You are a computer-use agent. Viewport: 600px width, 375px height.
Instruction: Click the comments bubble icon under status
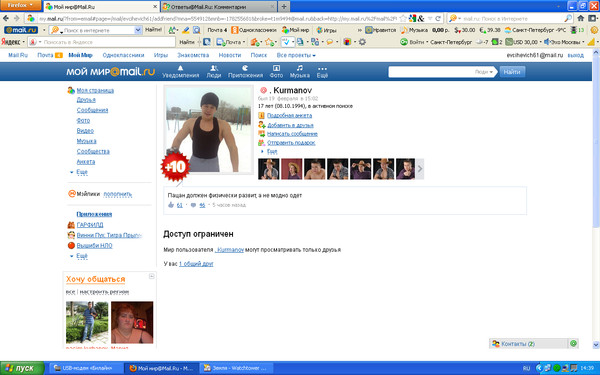194,205
